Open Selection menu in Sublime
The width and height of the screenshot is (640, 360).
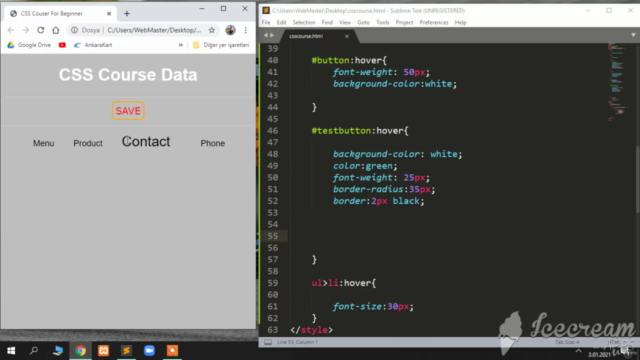(x=304, y=22)
